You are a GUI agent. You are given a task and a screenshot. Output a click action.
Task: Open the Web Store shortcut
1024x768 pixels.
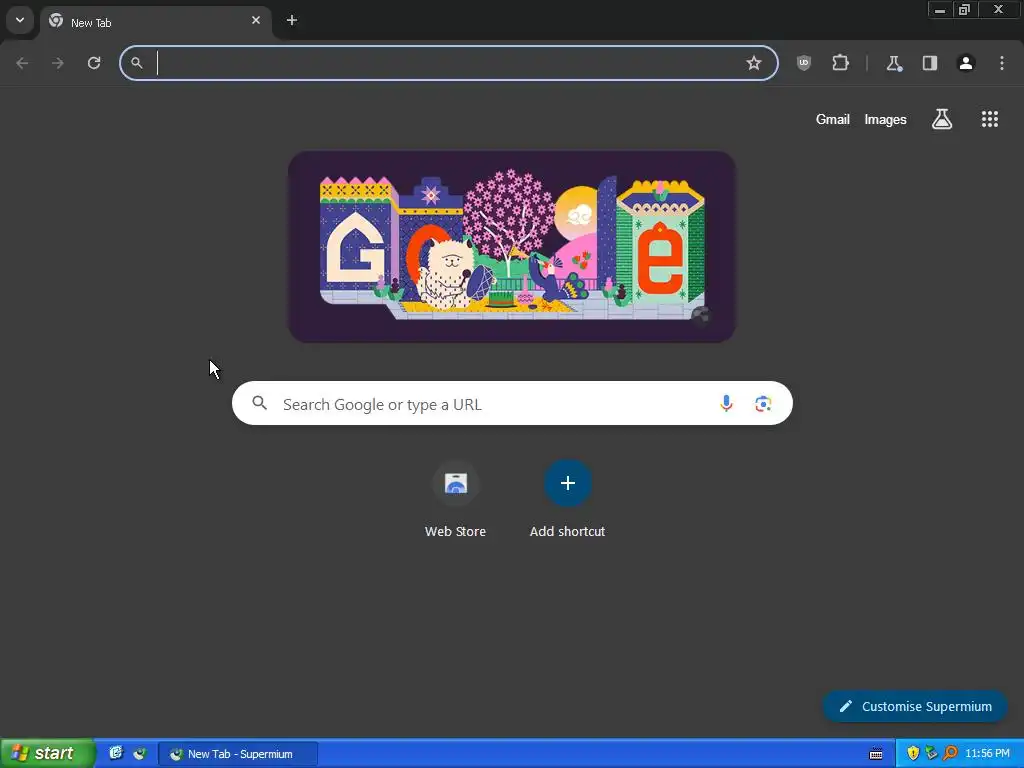pyautogui.click(x=455, y=500)
